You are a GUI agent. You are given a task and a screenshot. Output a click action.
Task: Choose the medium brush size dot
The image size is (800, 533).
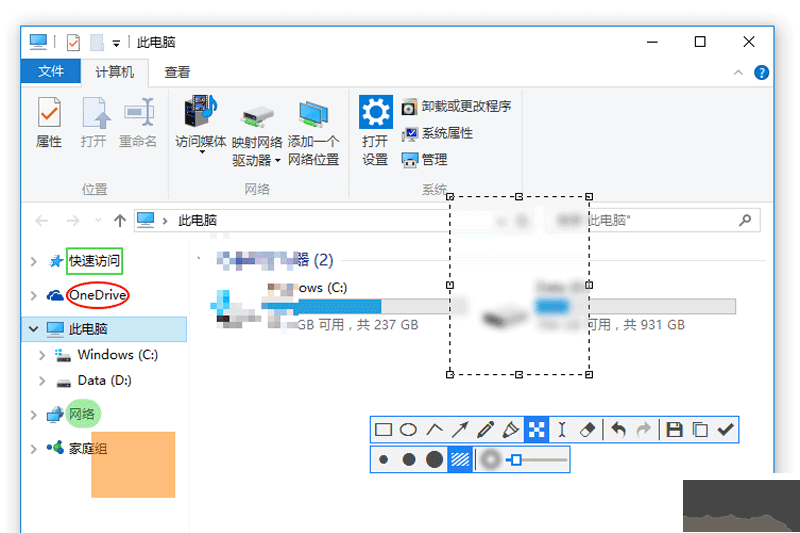click(x=409, y=460)
